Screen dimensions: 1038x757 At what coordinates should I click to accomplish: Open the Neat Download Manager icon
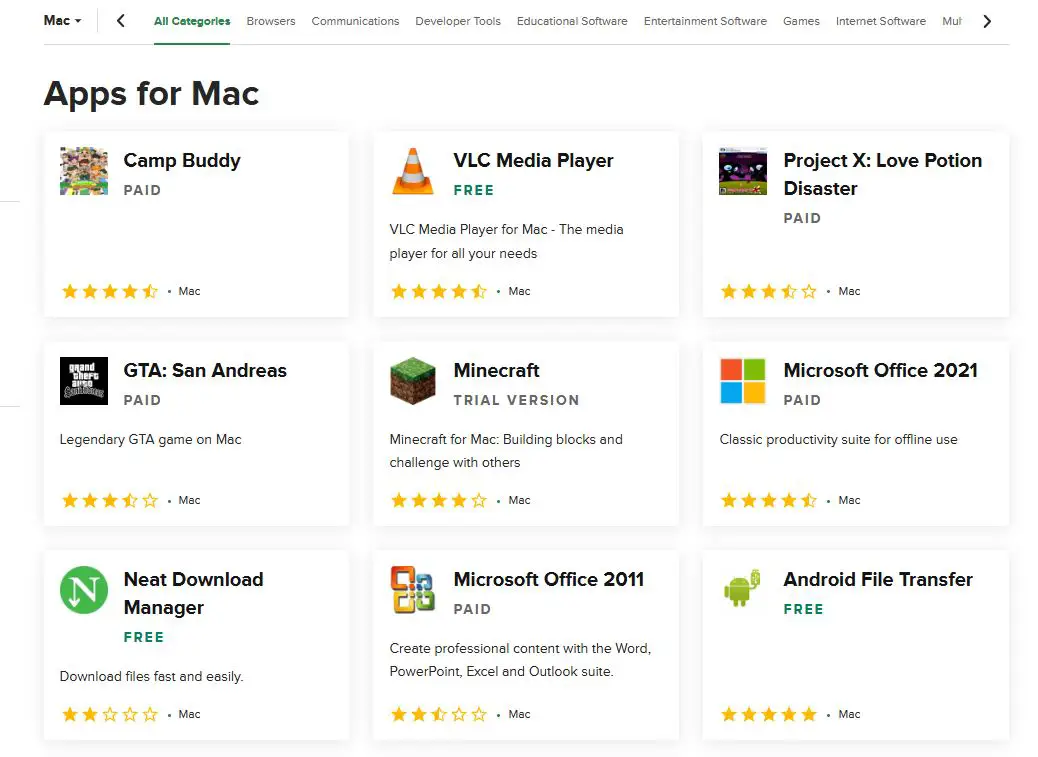tap(83, 590)
